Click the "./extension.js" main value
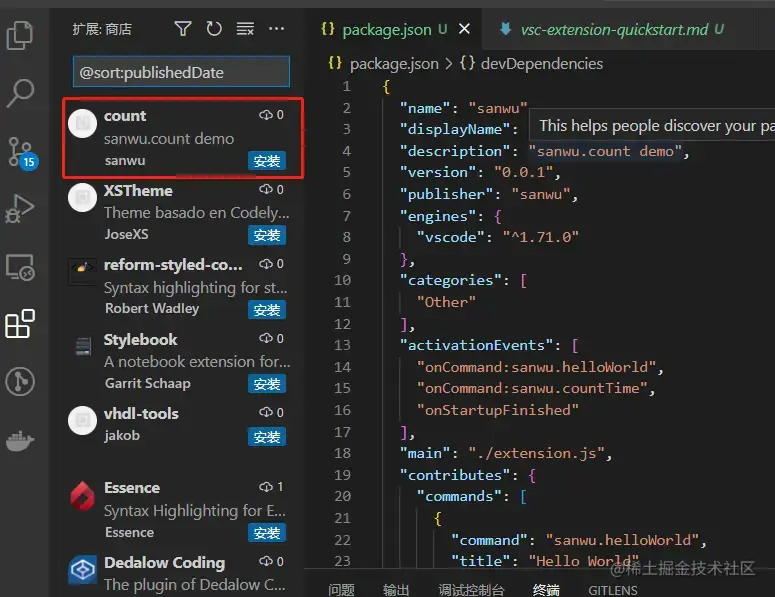The width and height of the screenshot is (775, 597). [536, 453]
